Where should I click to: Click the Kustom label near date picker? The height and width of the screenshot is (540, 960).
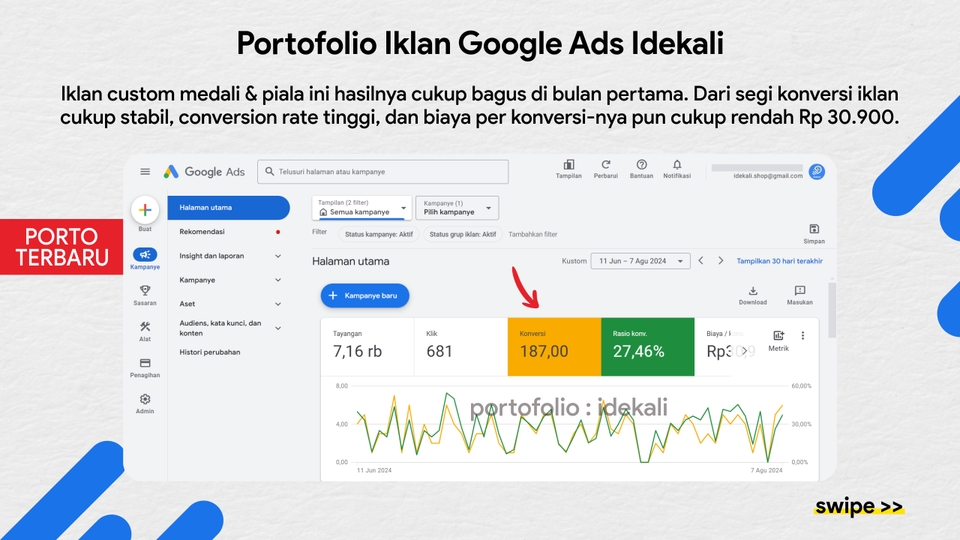tap(574, 261)
